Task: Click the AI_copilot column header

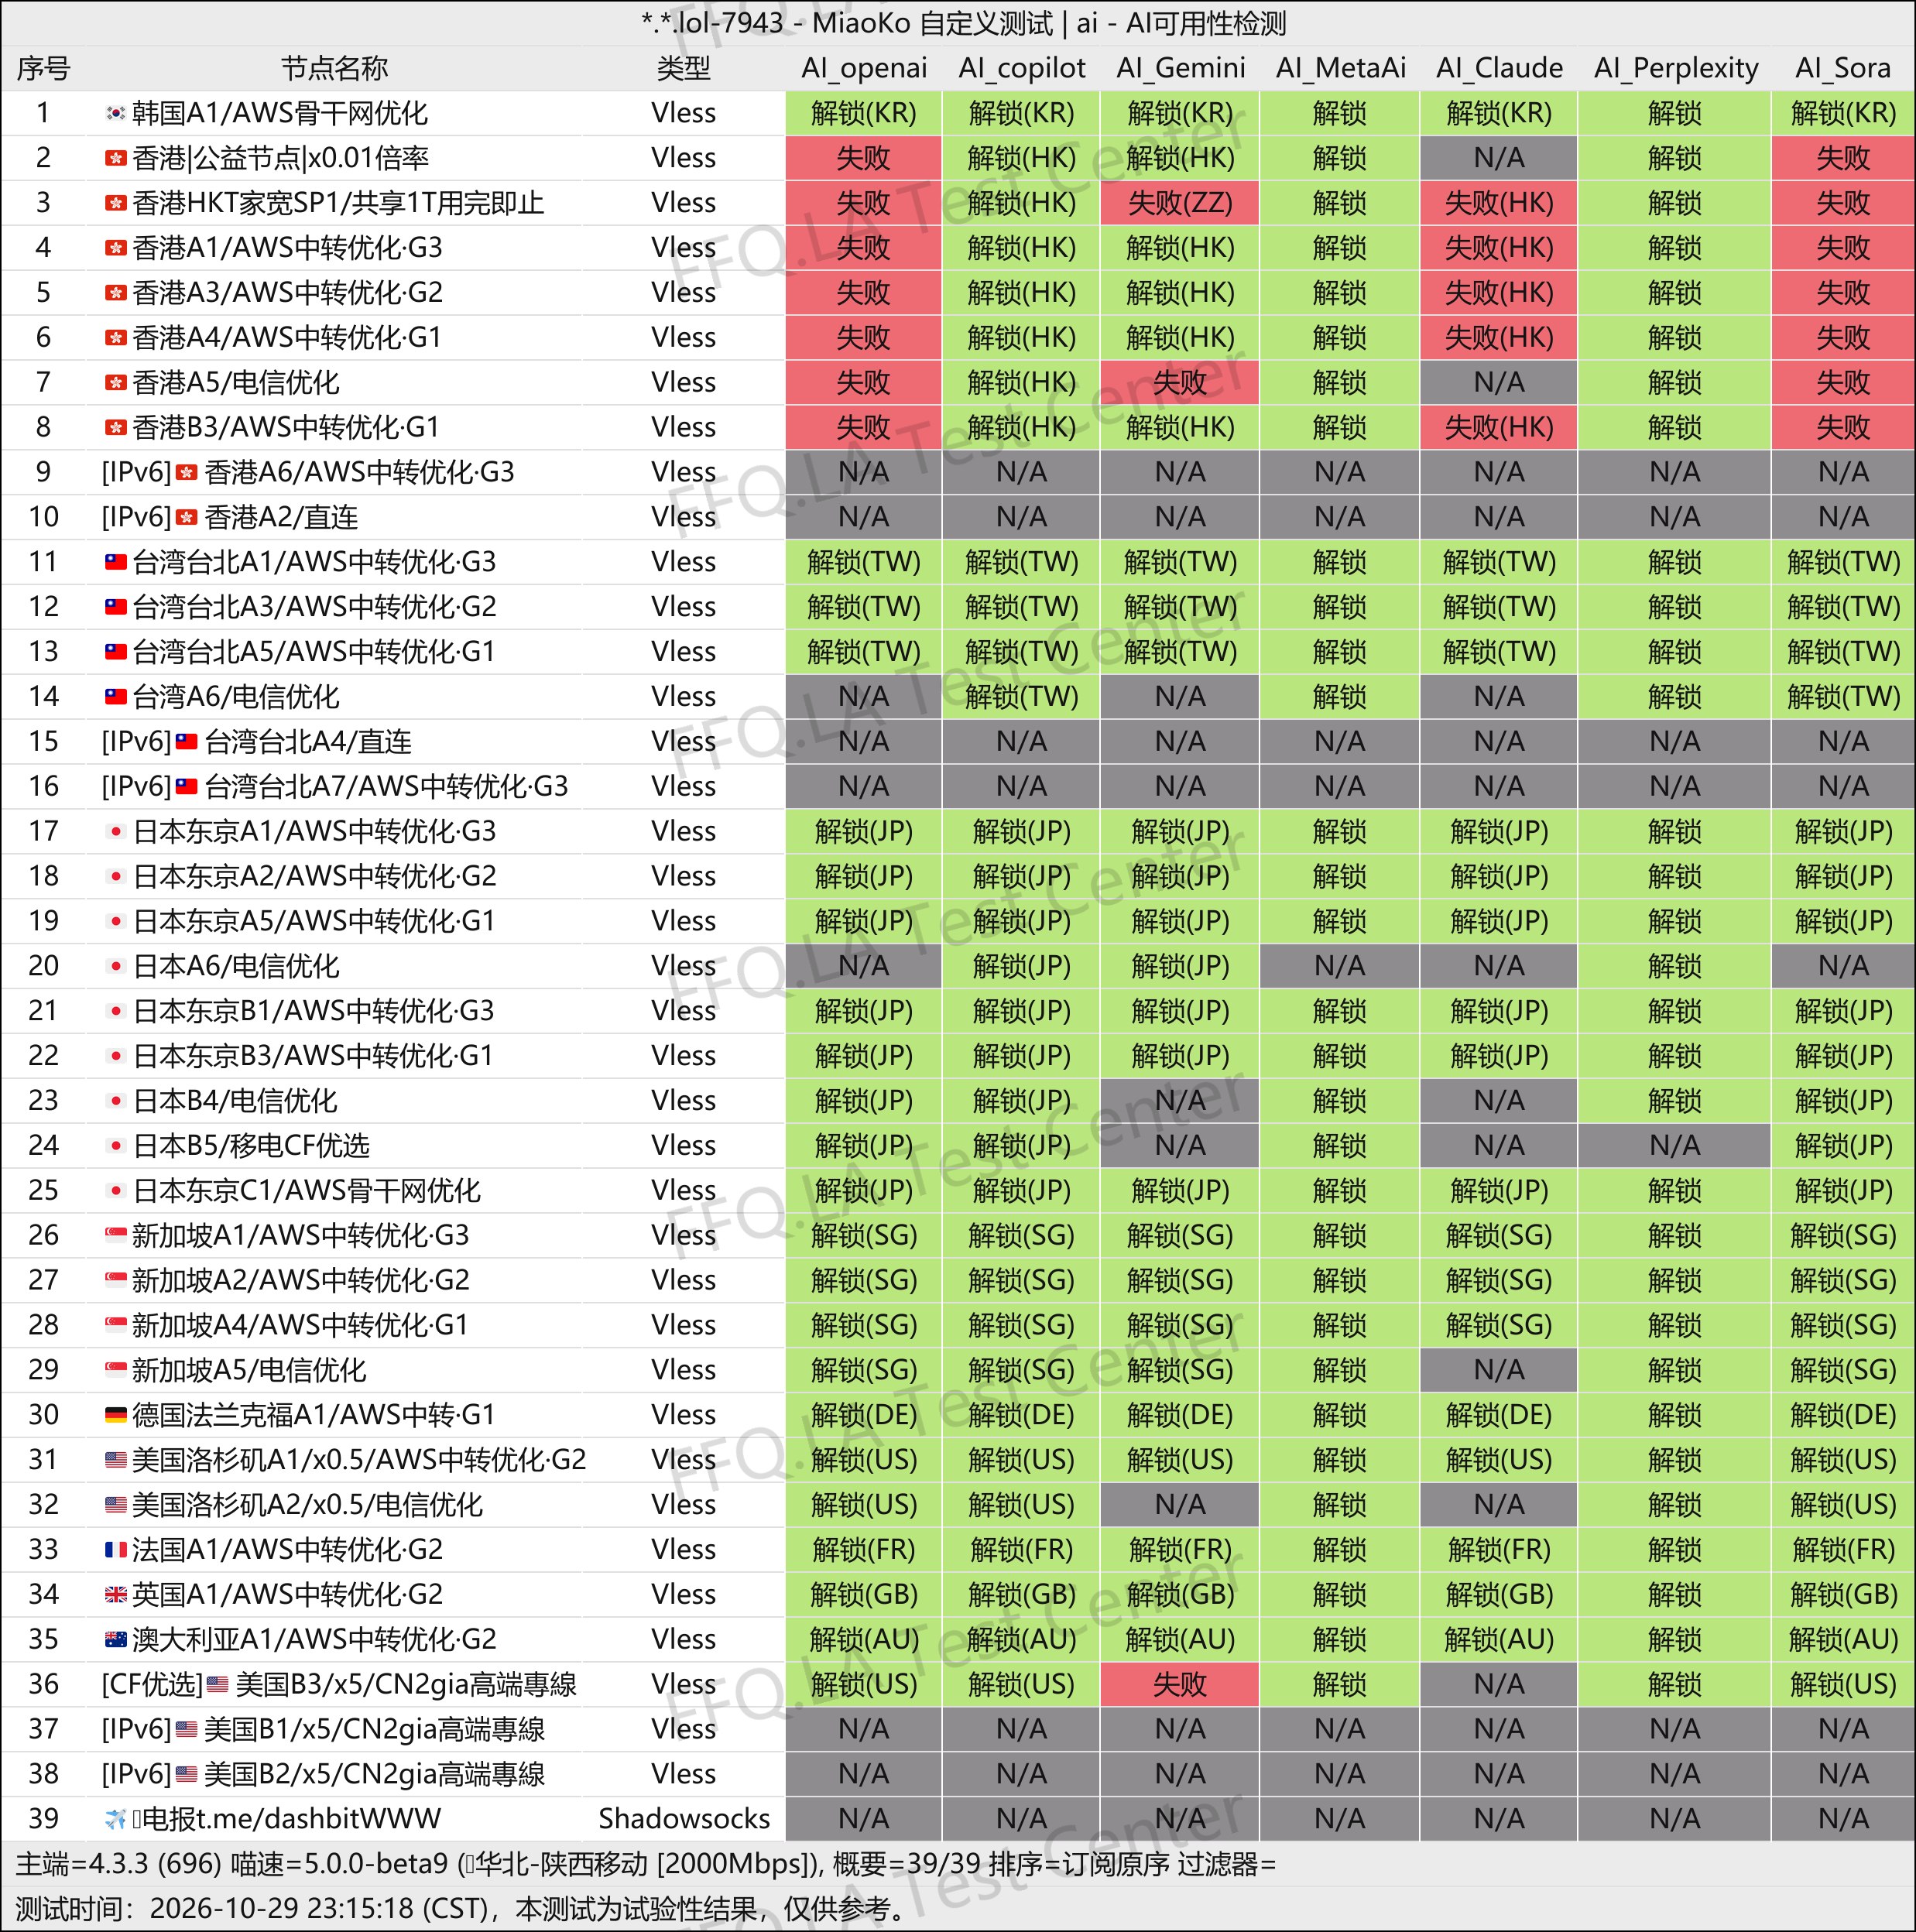Action: (x=1022, y=68)
